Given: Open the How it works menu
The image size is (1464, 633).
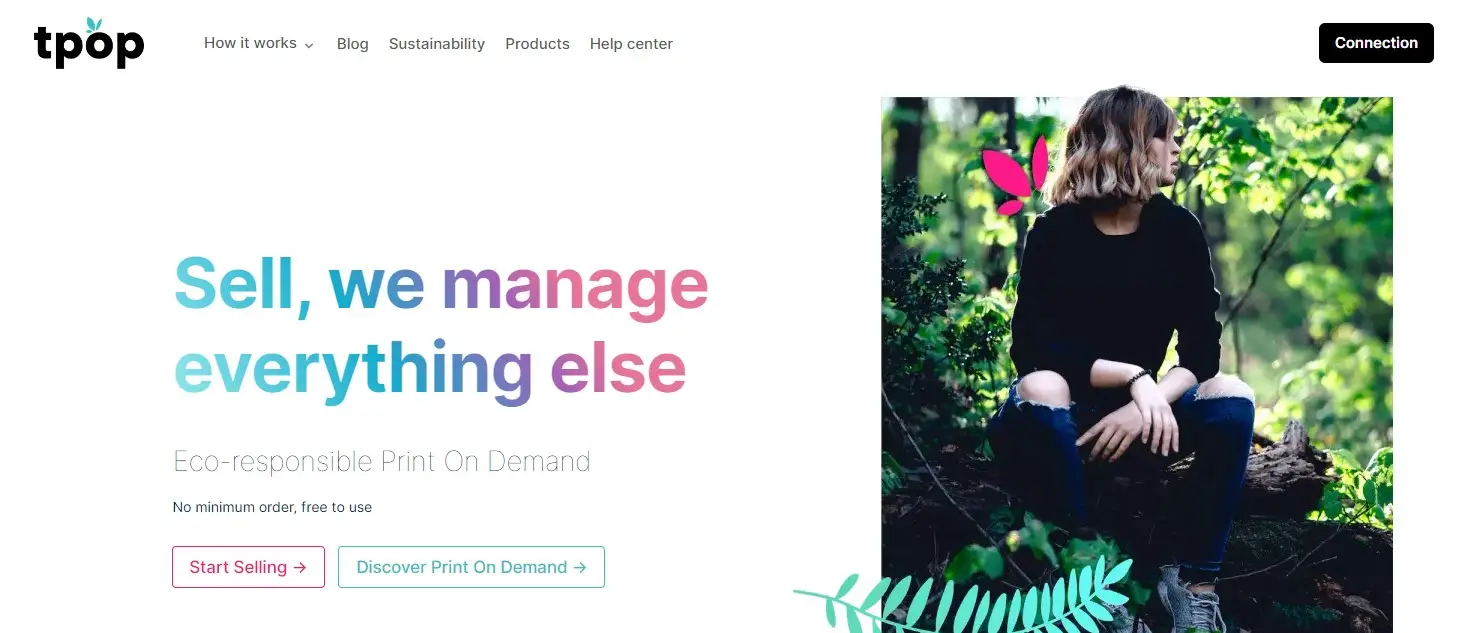Looking at the screenshot, I should pyautogui.click(x=259, y=43).
